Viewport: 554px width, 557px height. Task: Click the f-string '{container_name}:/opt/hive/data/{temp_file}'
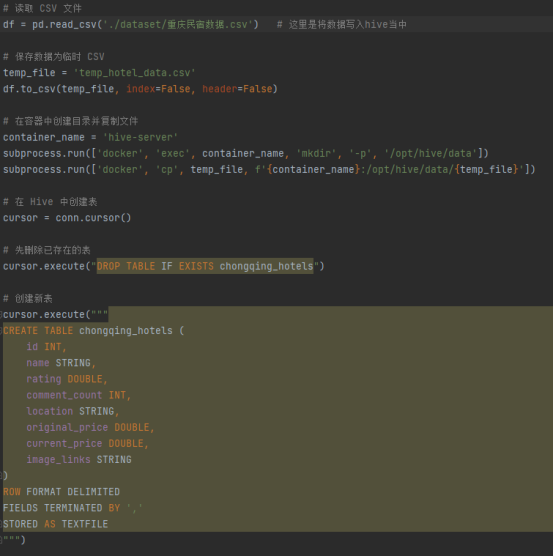click(x=390, y=169)
